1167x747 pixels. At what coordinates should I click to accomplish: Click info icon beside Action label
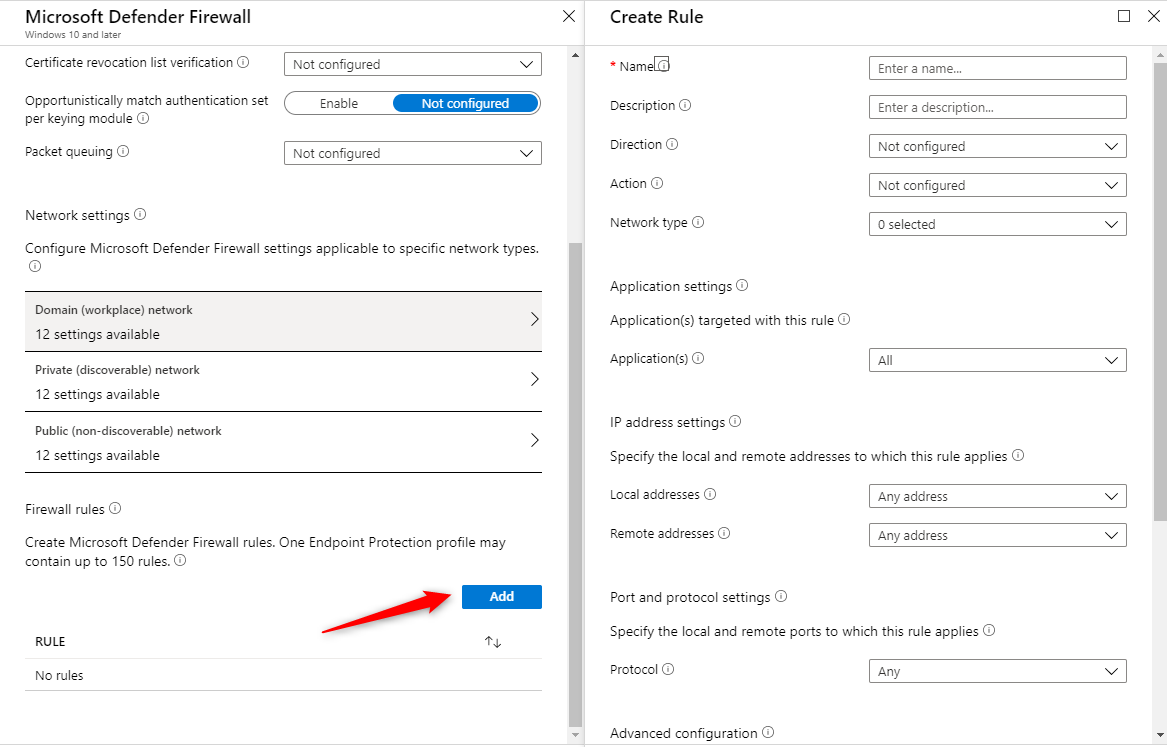pos(656,182)
